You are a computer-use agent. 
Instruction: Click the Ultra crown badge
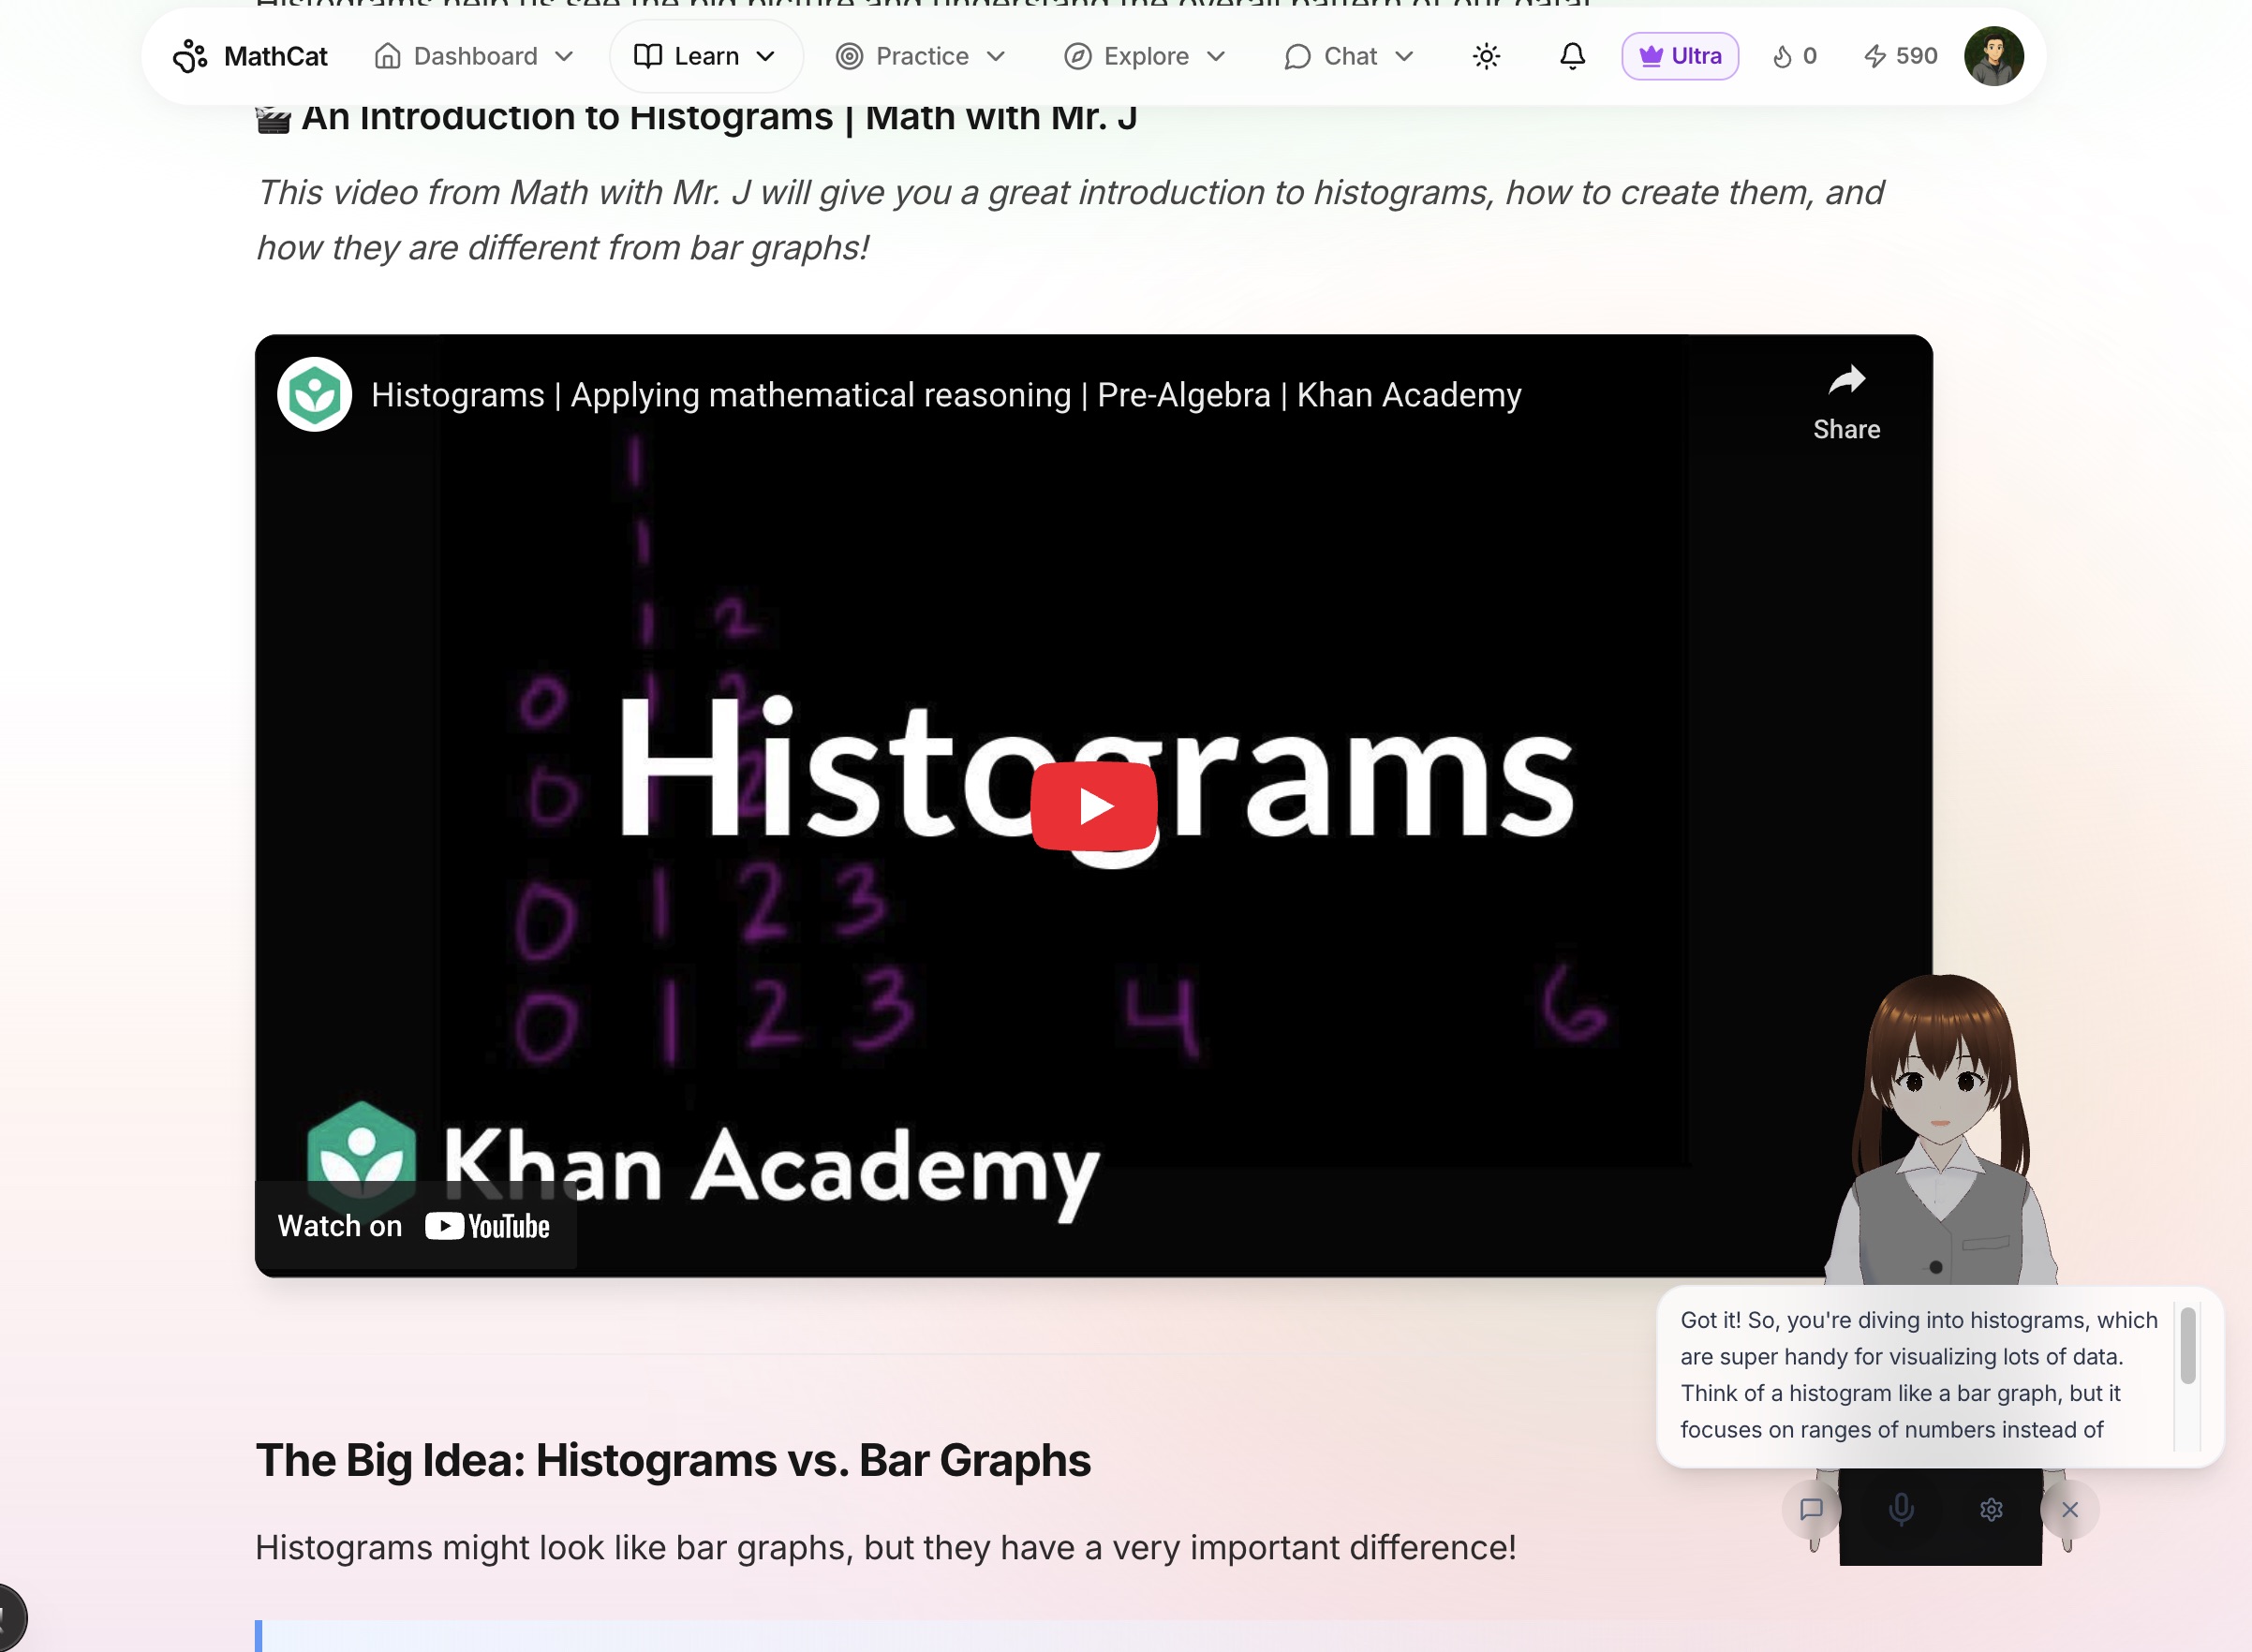point(1680,56)
